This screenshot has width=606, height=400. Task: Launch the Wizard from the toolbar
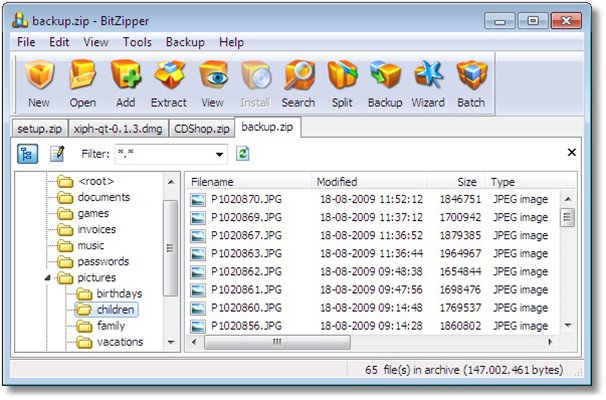(428, 83)
